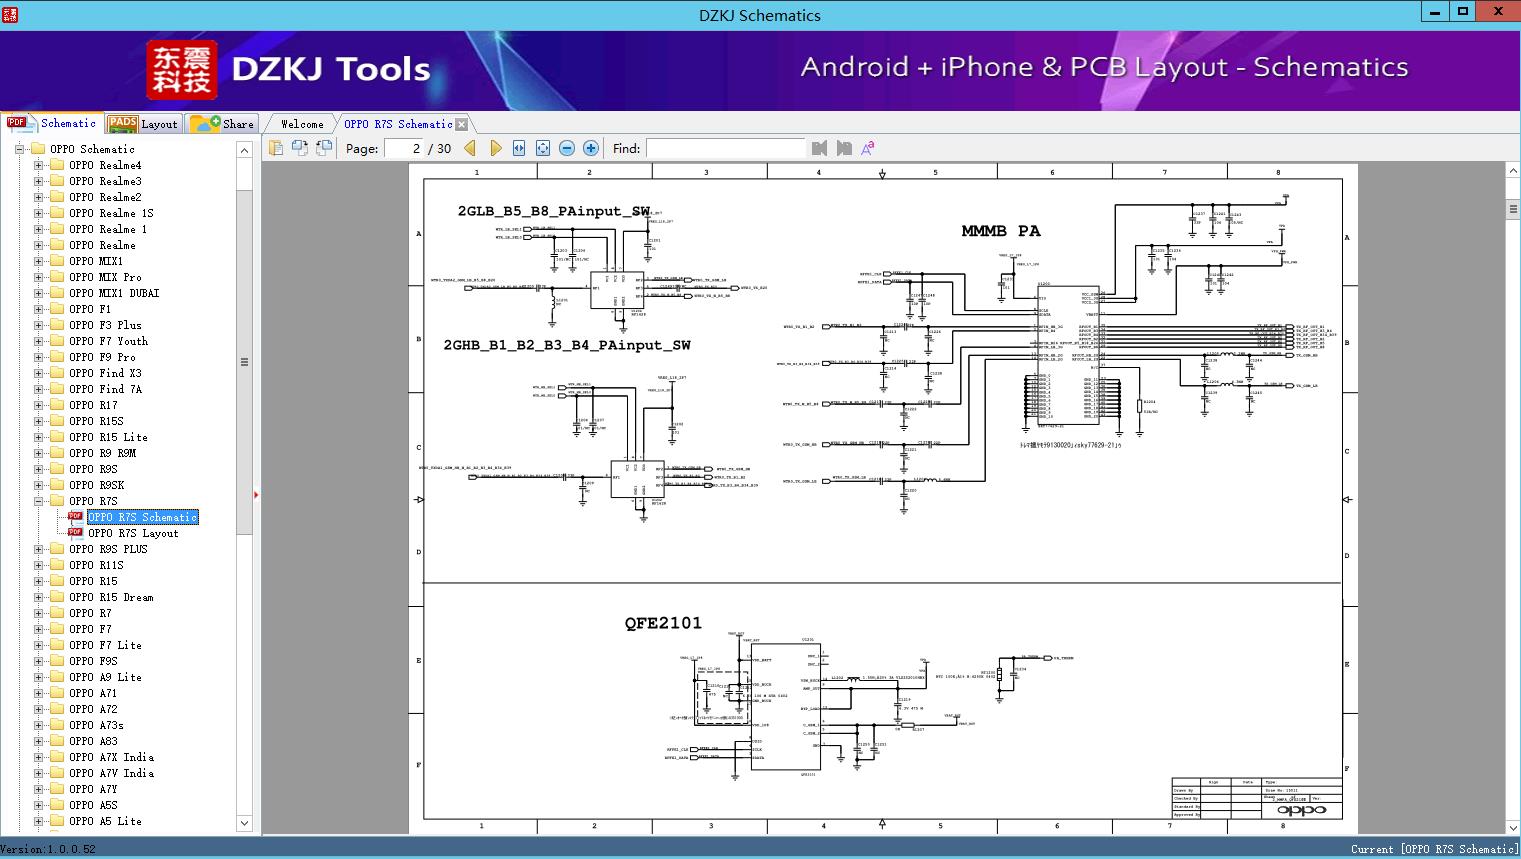Click the 2GHB_B1_B2_B3_B4_PAinput_SW heading
The height and width of the screenshot is (859, 1521).
click(x=567, y=345)
